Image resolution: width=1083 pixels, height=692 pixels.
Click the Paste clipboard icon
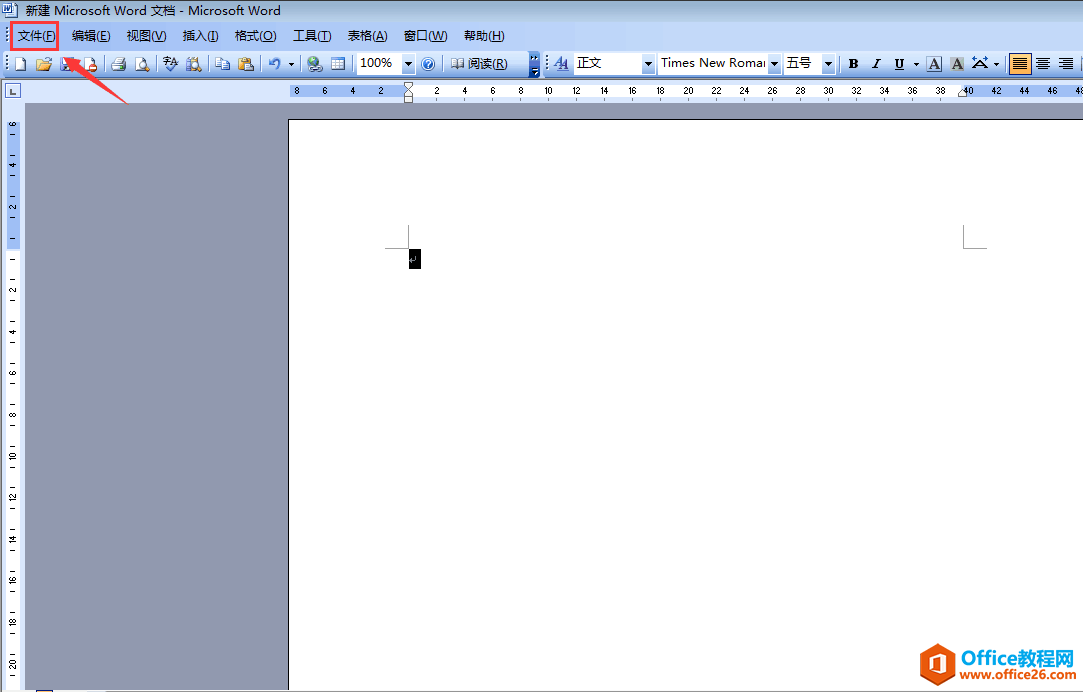click(245, 64)
